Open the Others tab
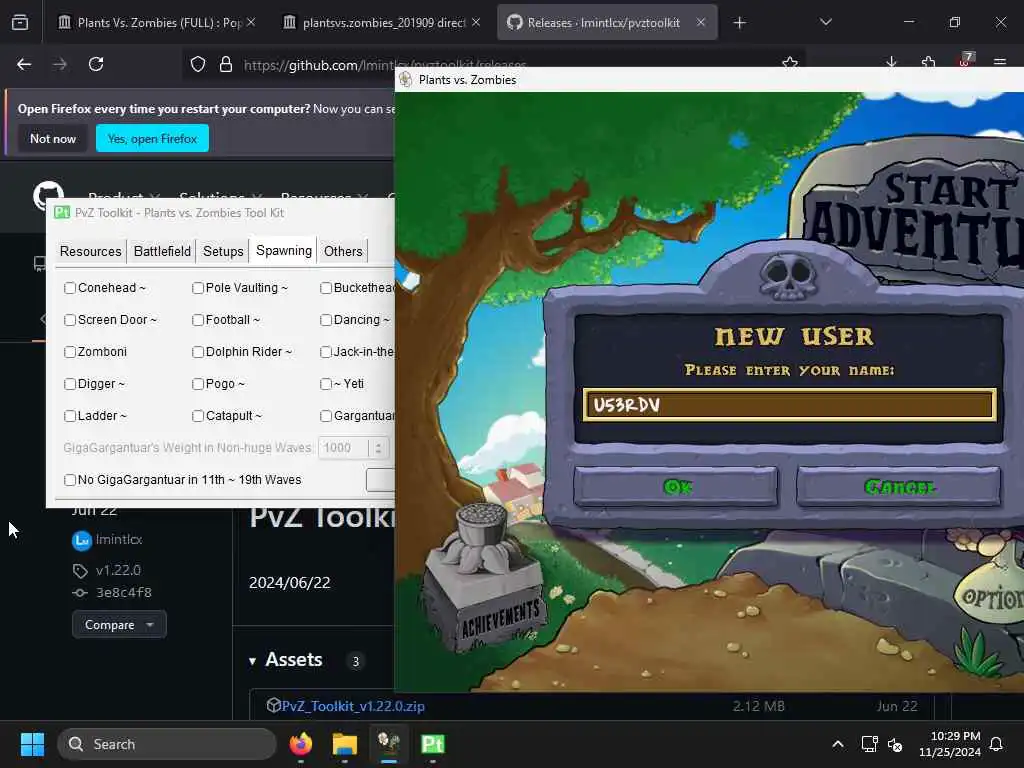This screenshot has width=1024, height=768. (343, 251)
